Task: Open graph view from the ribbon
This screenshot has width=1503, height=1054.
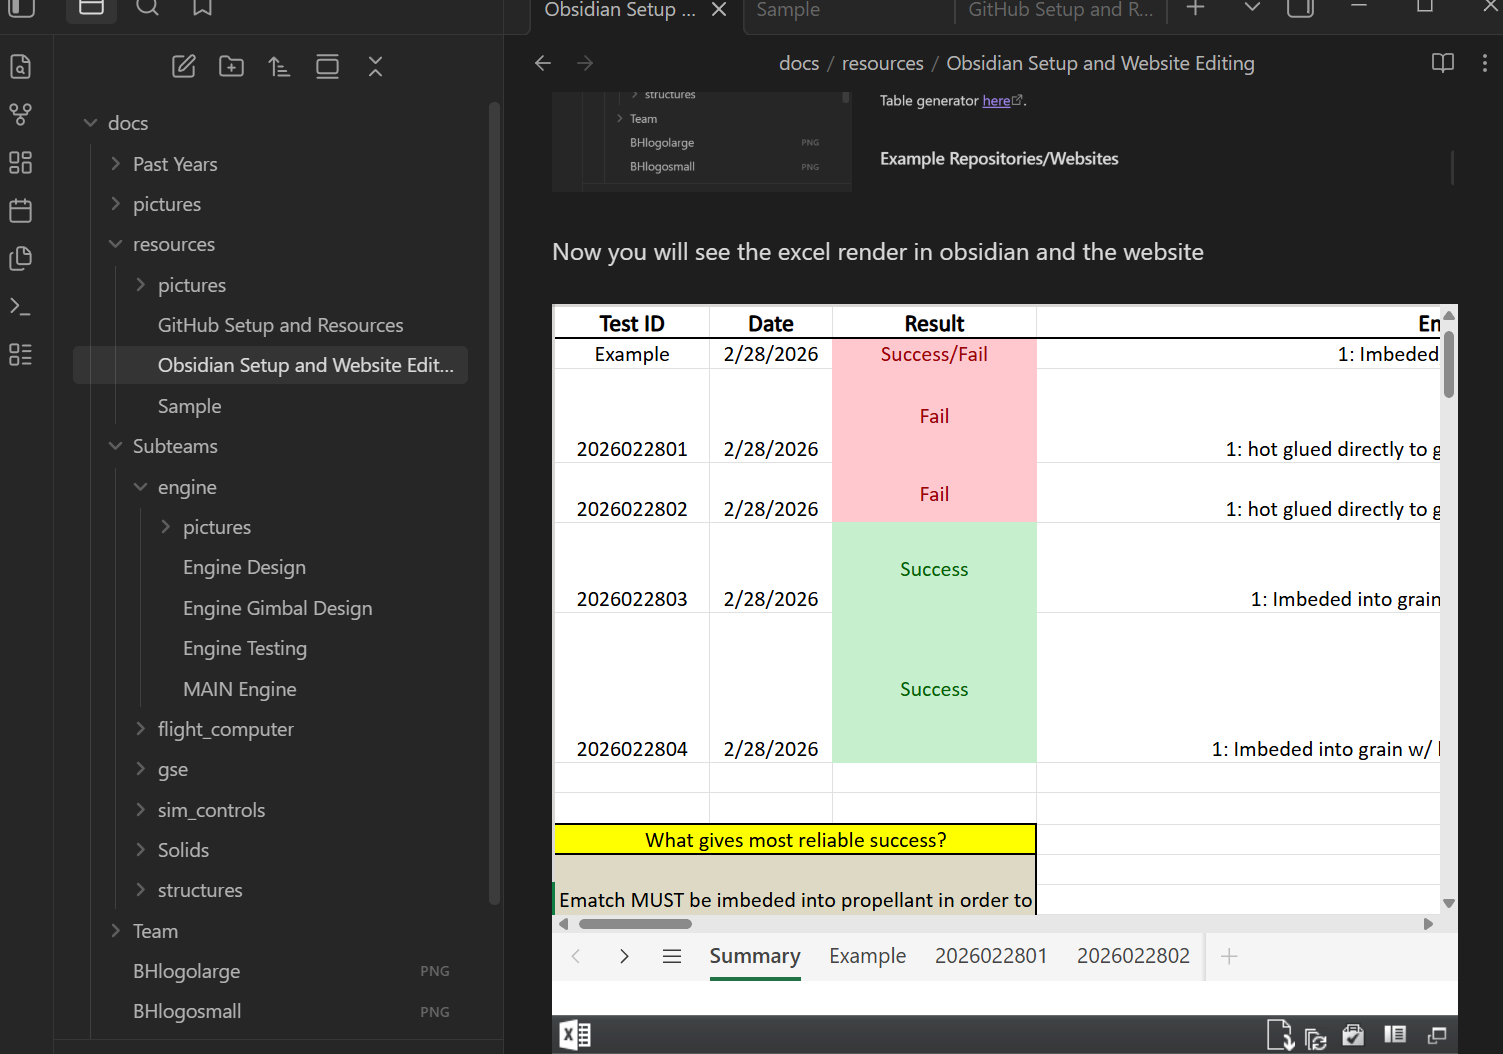Action: (20, 114)
